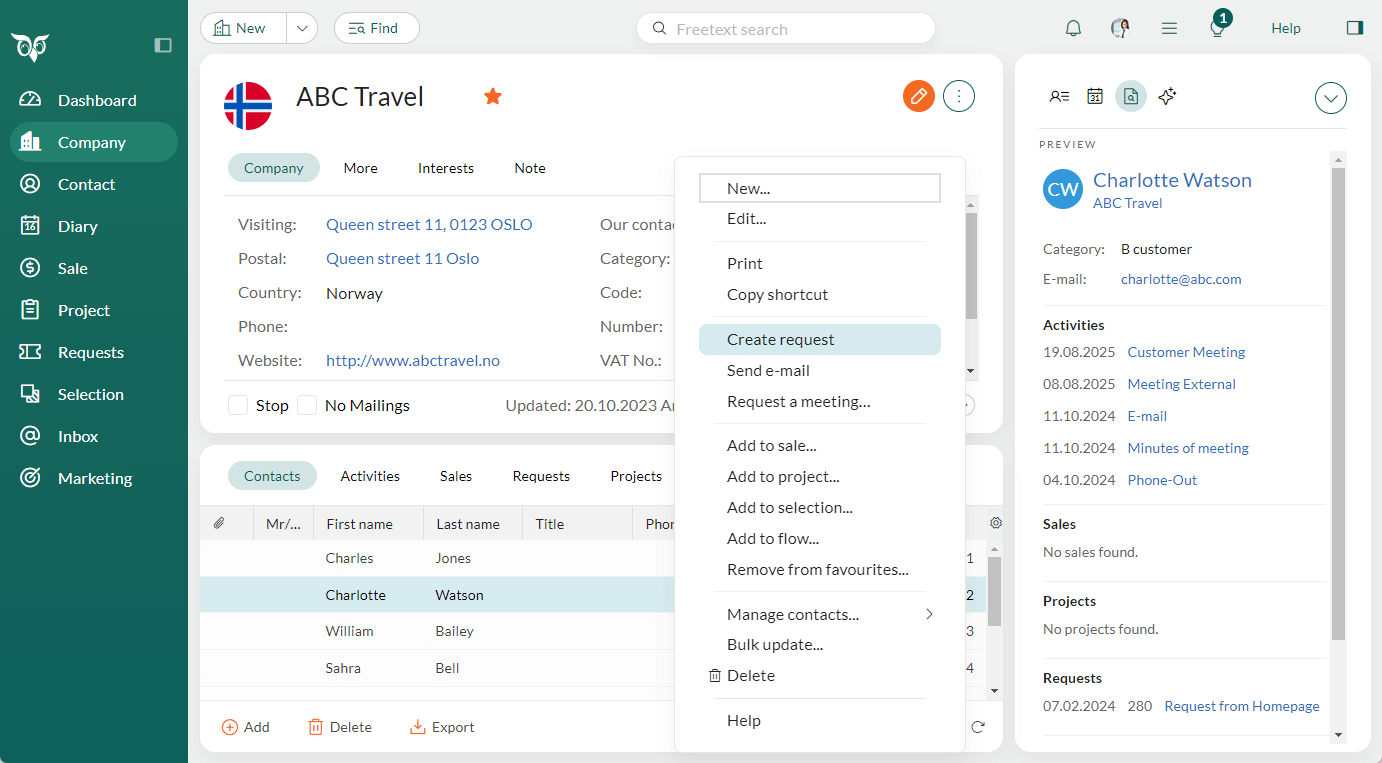Open the AI sparkle icon in side panel
Image resolution: width=1382 pixels, height=763 pixels.
pos(1167,96)
